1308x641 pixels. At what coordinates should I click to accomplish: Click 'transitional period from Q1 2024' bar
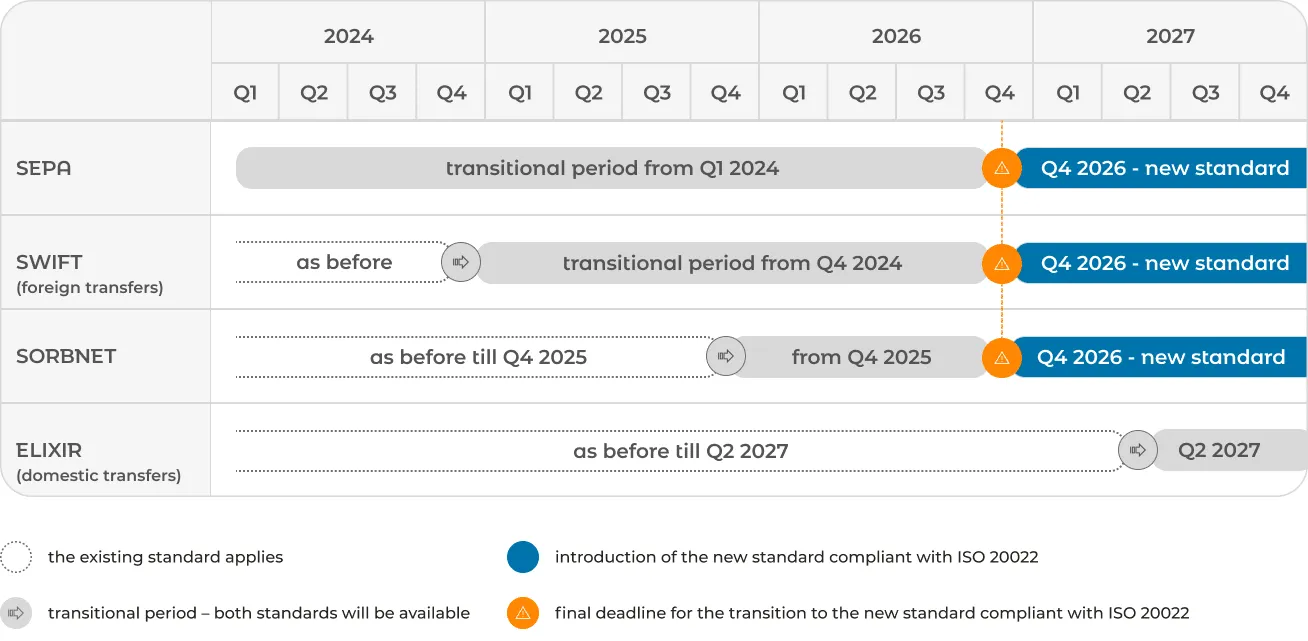point(612,168)
